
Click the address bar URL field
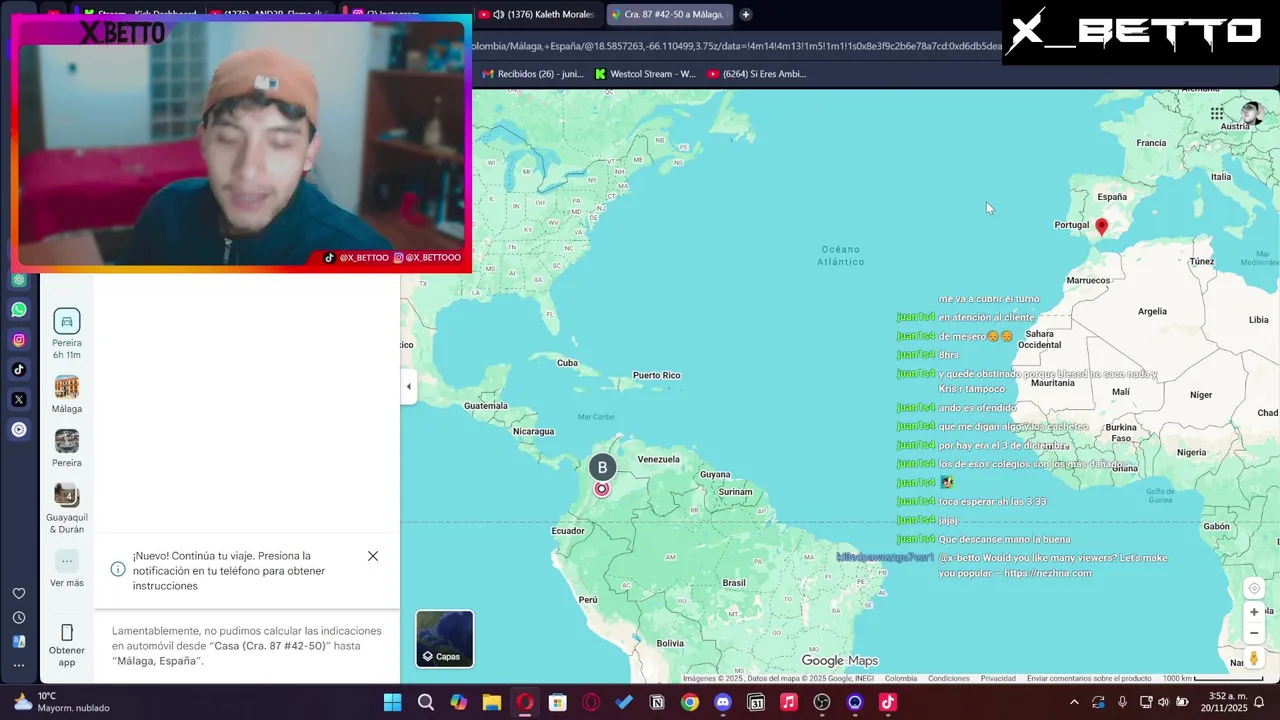pyautogui.click(x=735, y=46)
